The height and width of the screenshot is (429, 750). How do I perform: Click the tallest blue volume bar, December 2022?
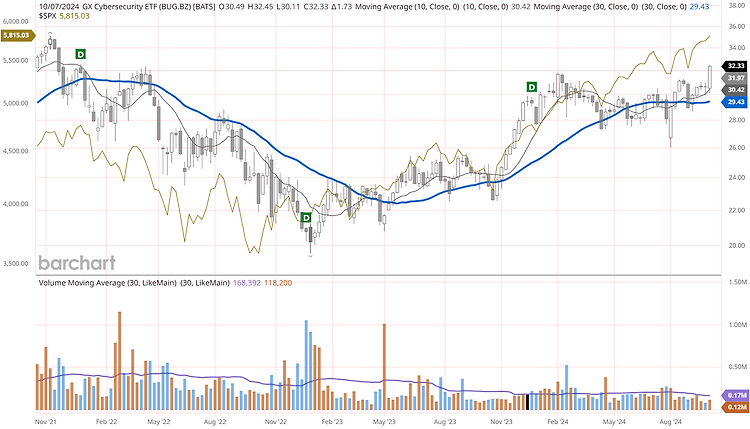pyautogui.click(x=306, y=365)
